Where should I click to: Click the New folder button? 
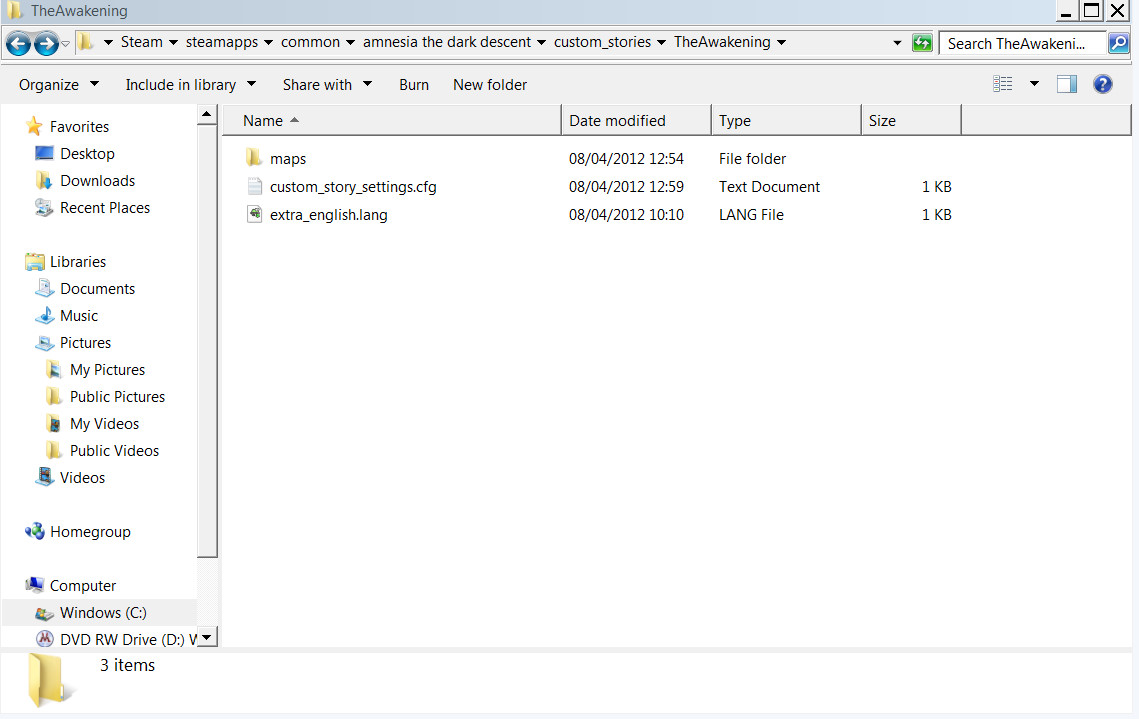point(490,85)
